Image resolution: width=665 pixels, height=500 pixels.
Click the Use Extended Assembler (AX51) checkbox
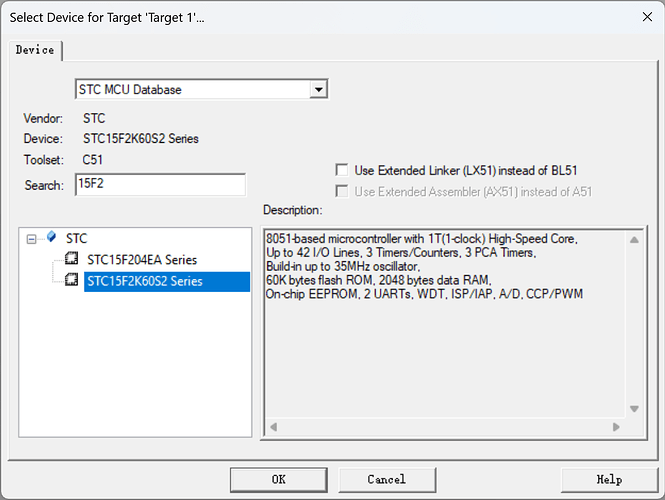(x=341, y=191)
